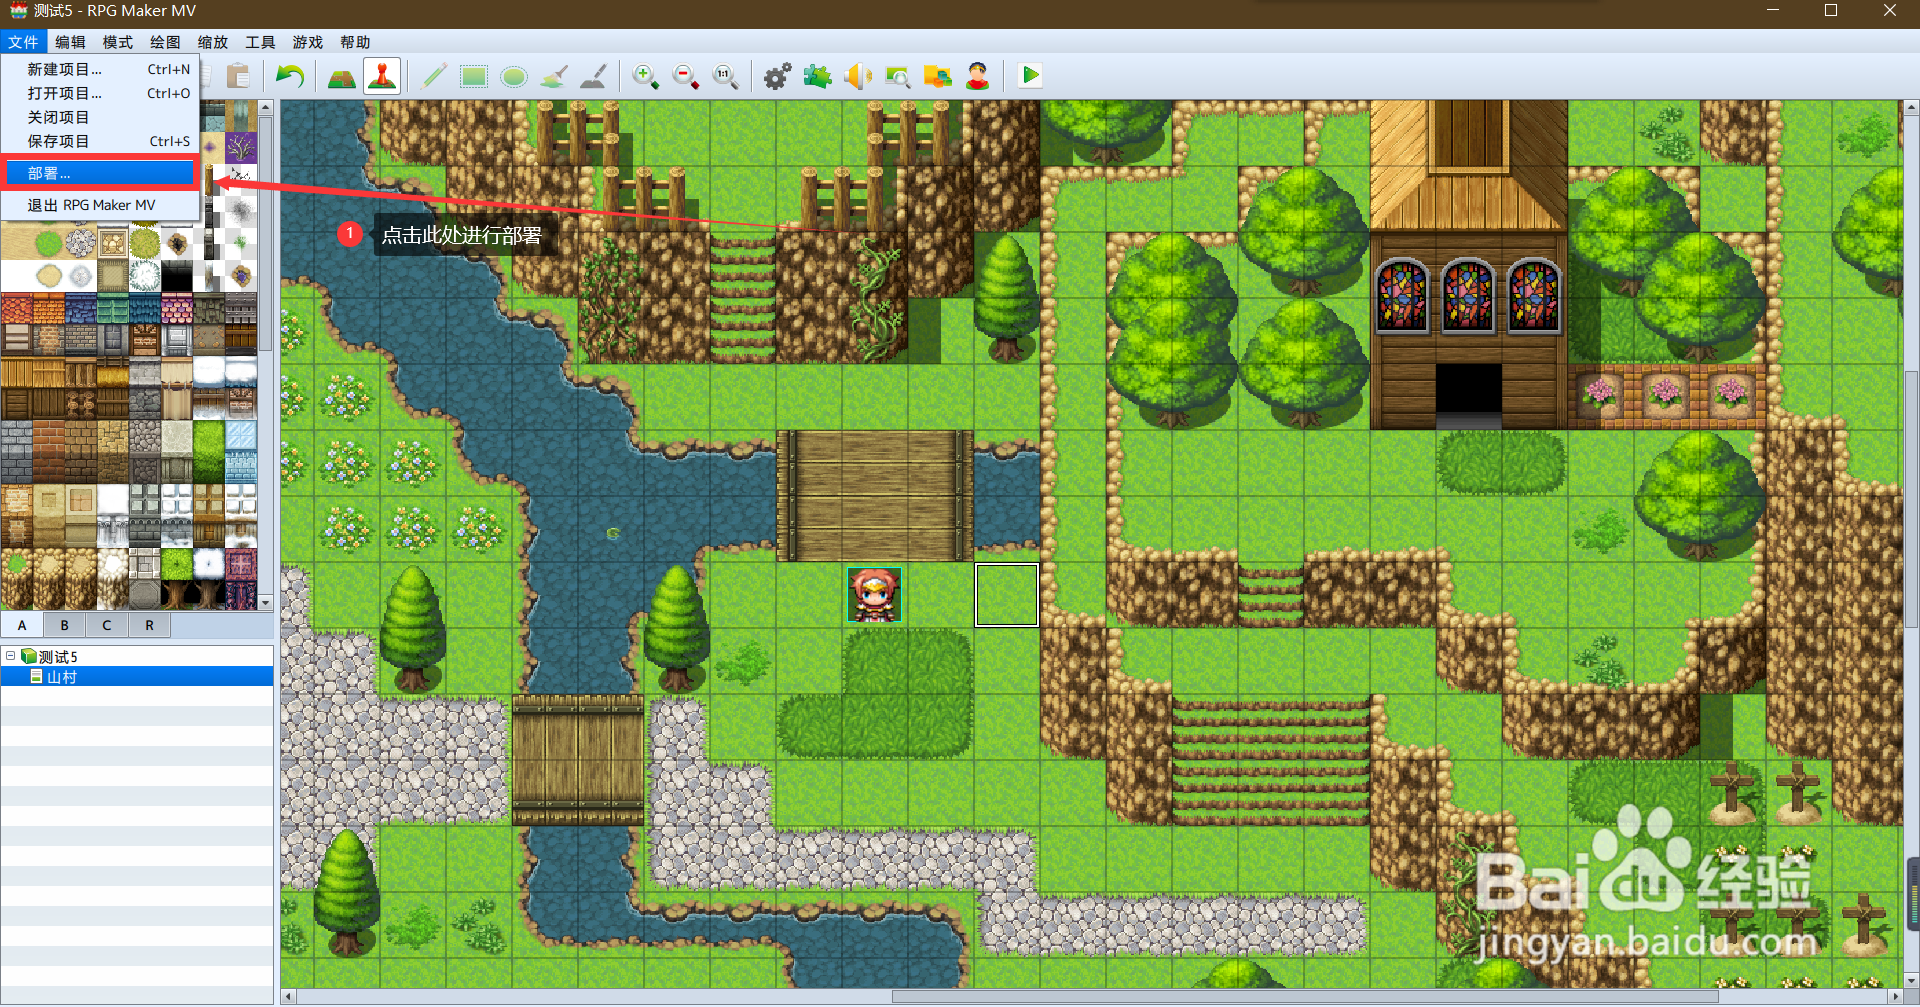
Task: Open the Database gears icon
Action: tap(777, 76)
